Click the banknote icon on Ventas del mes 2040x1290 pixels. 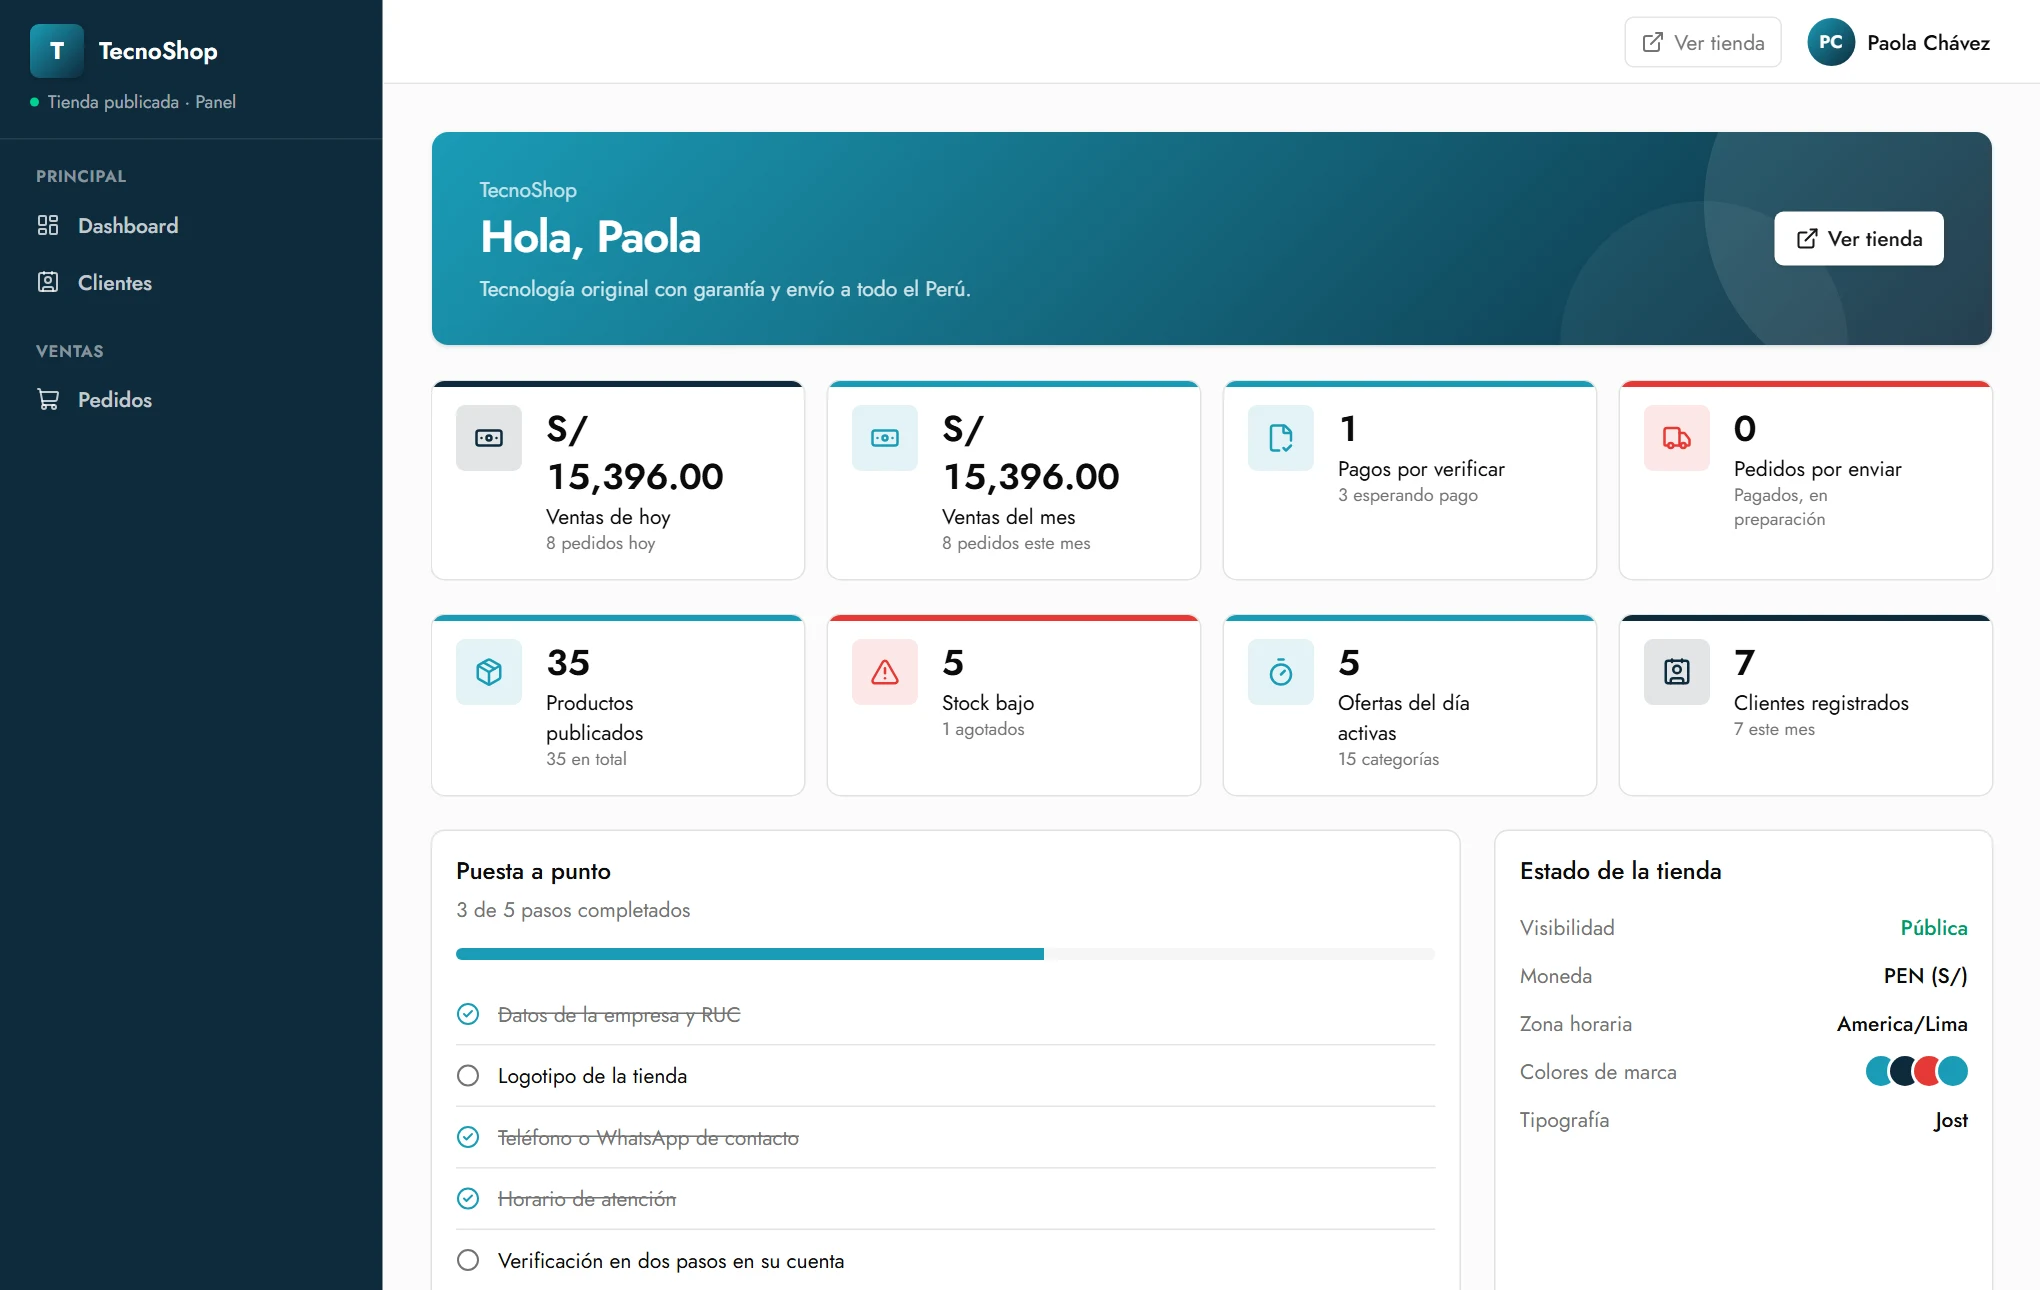885,438
